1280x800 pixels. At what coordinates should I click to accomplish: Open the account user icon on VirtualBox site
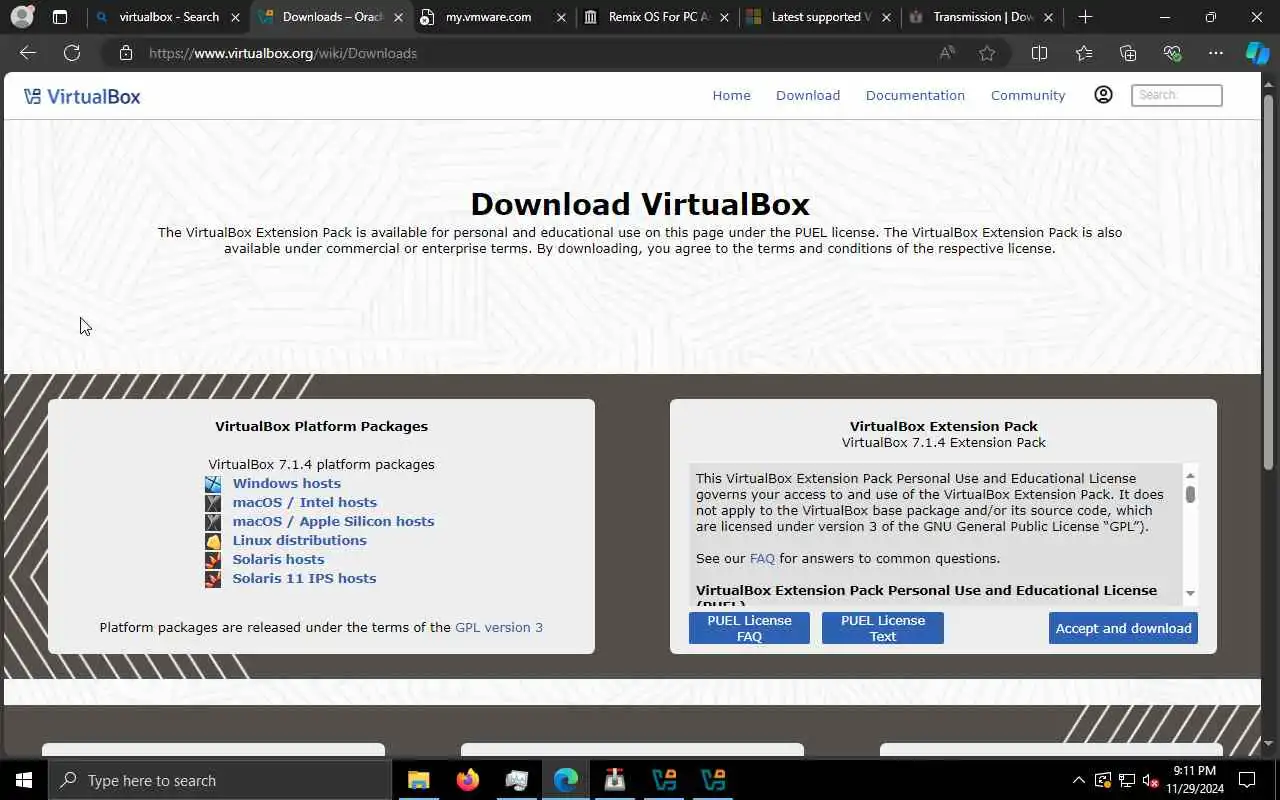[x=1103, y=95]
